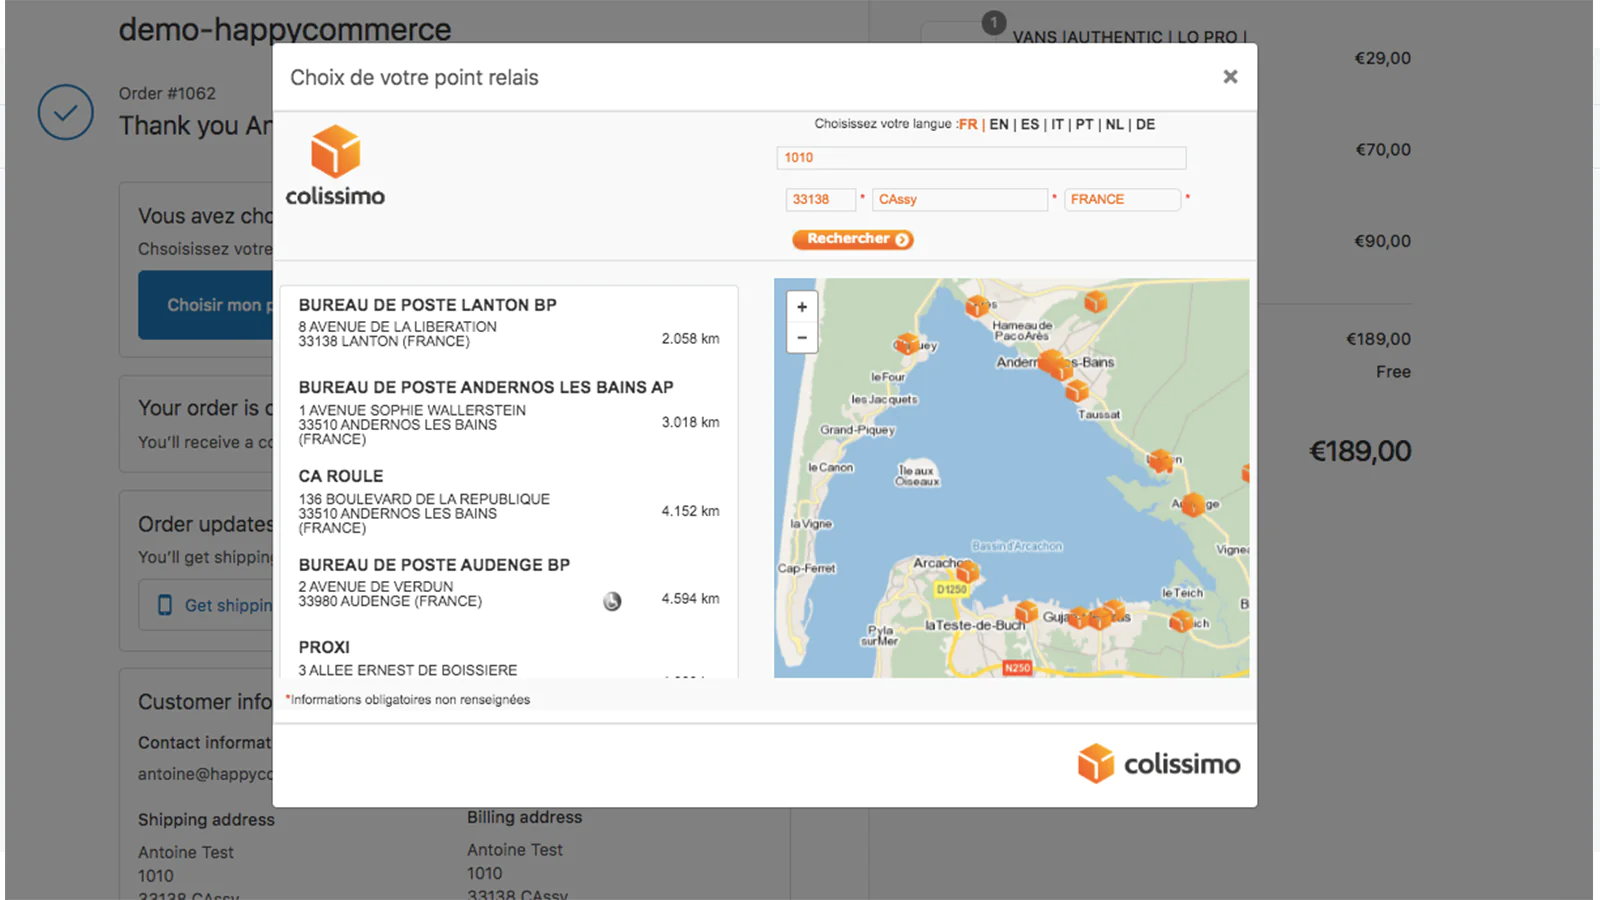Click the 2.058 km distance value
Viewport: 1600px width, 900px height.
pos(690,339)
